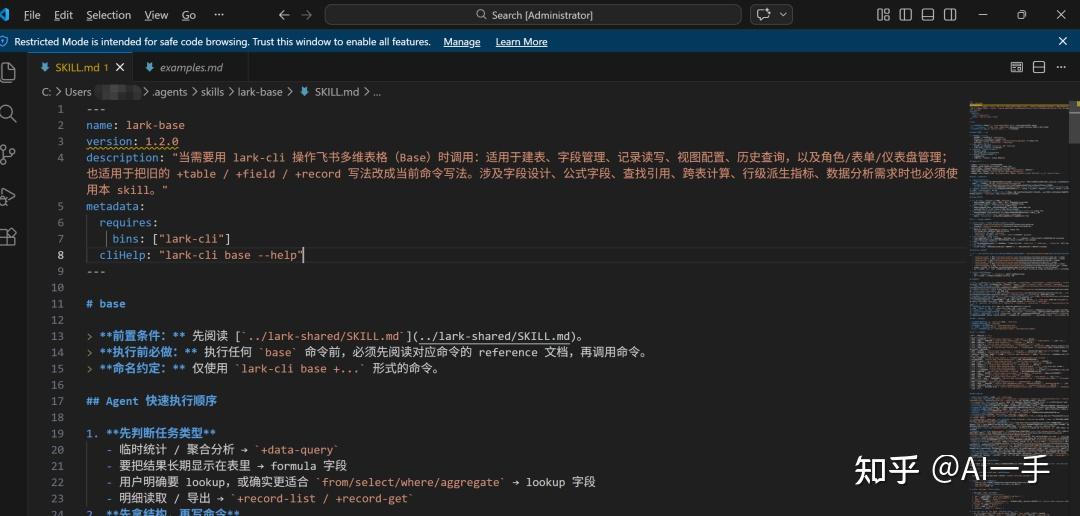Expand the breadcrumb trailing ellipsis

(x=377, y=92)
